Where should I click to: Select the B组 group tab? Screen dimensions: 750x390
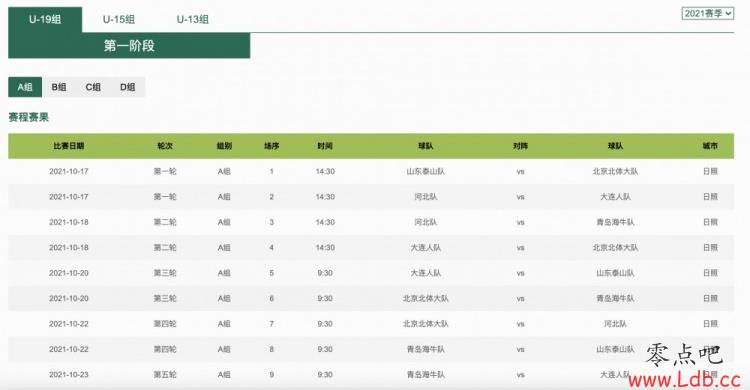(x=59, y=87)
